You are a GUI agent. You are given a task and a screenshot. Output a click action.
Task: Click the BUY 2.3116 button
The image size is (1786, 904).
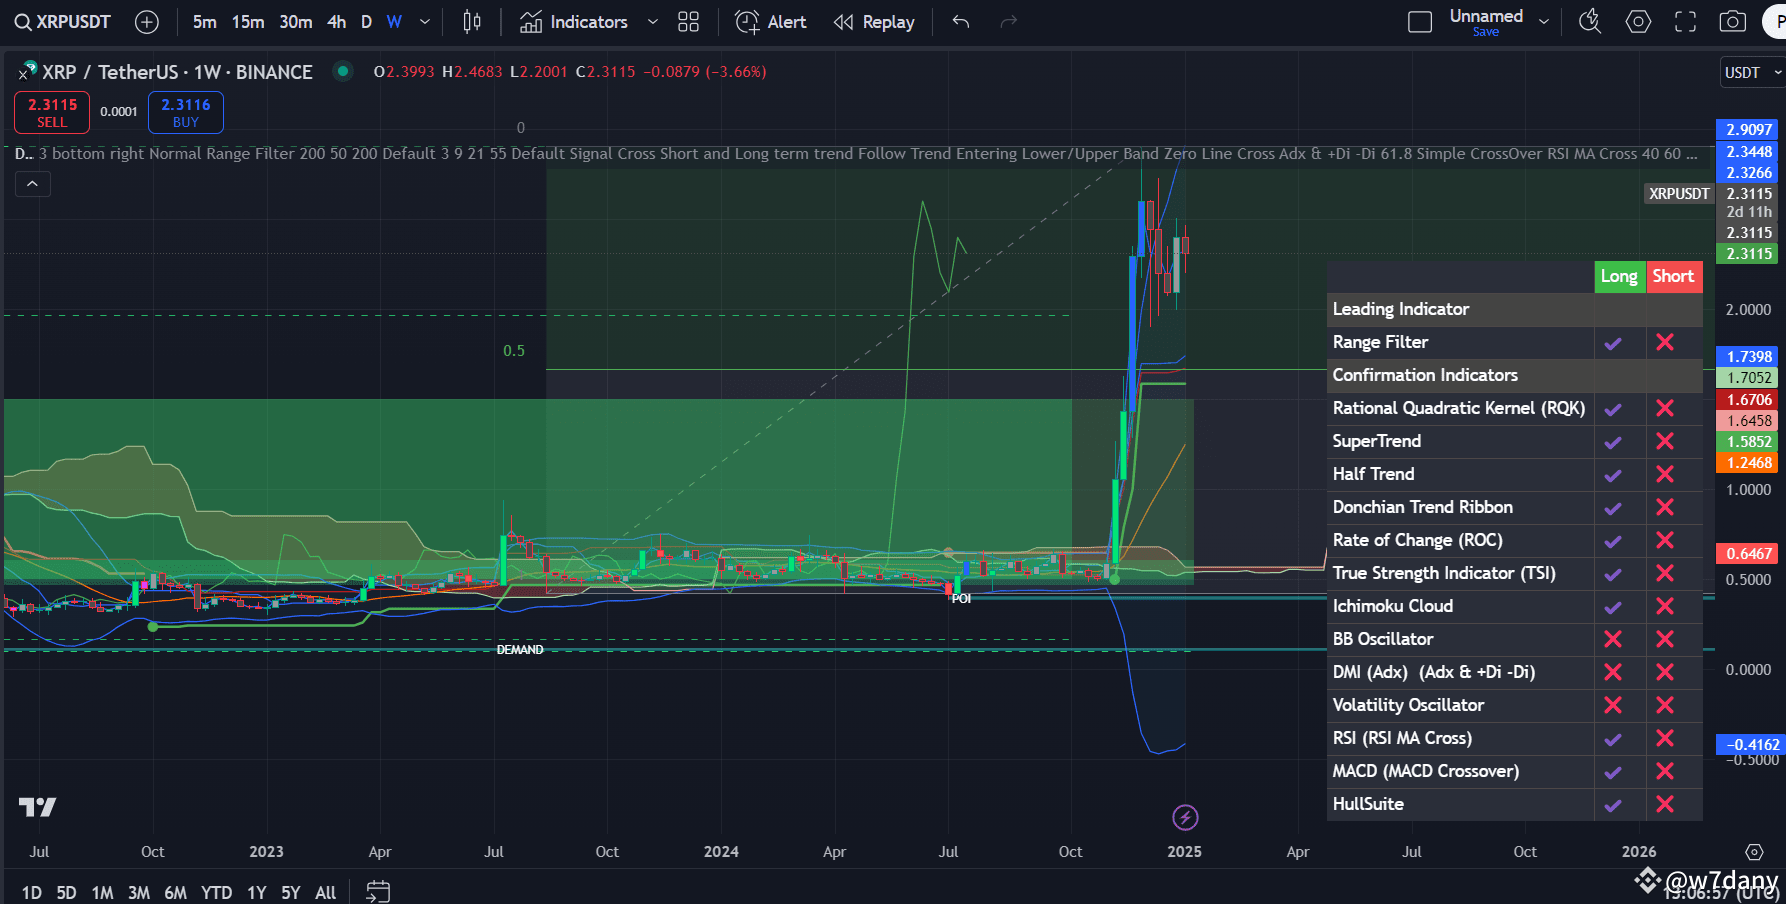click(185, 112)
